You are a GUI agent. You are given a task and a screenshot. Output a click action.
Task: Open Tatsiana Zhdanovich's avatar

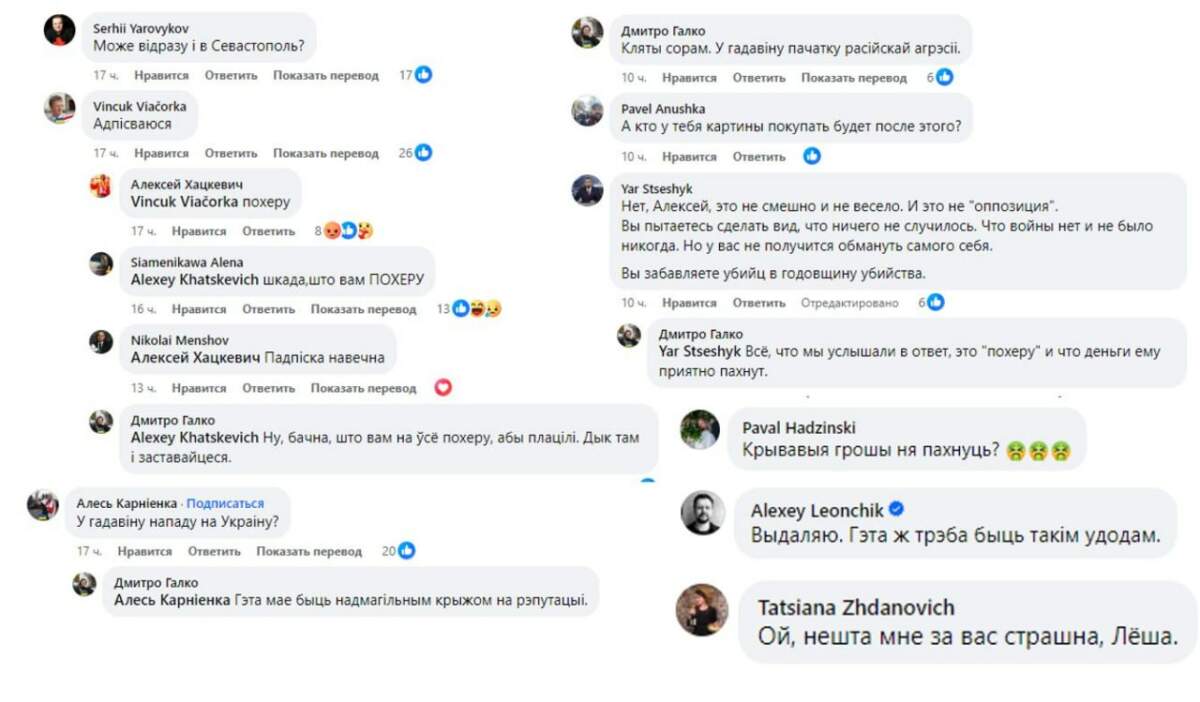pyautogui.click(x=702, y=610)
